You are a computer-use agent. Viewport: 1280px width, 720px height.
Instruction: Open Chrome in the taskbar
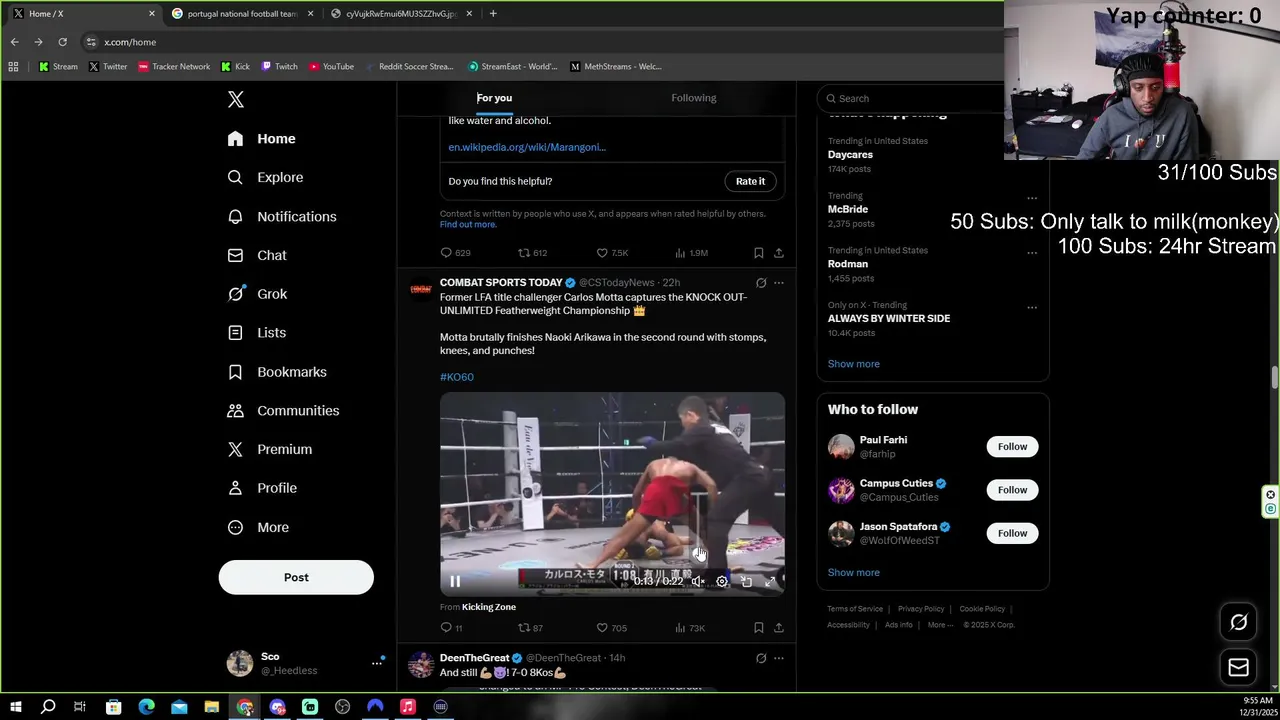(x=245, y=707)
